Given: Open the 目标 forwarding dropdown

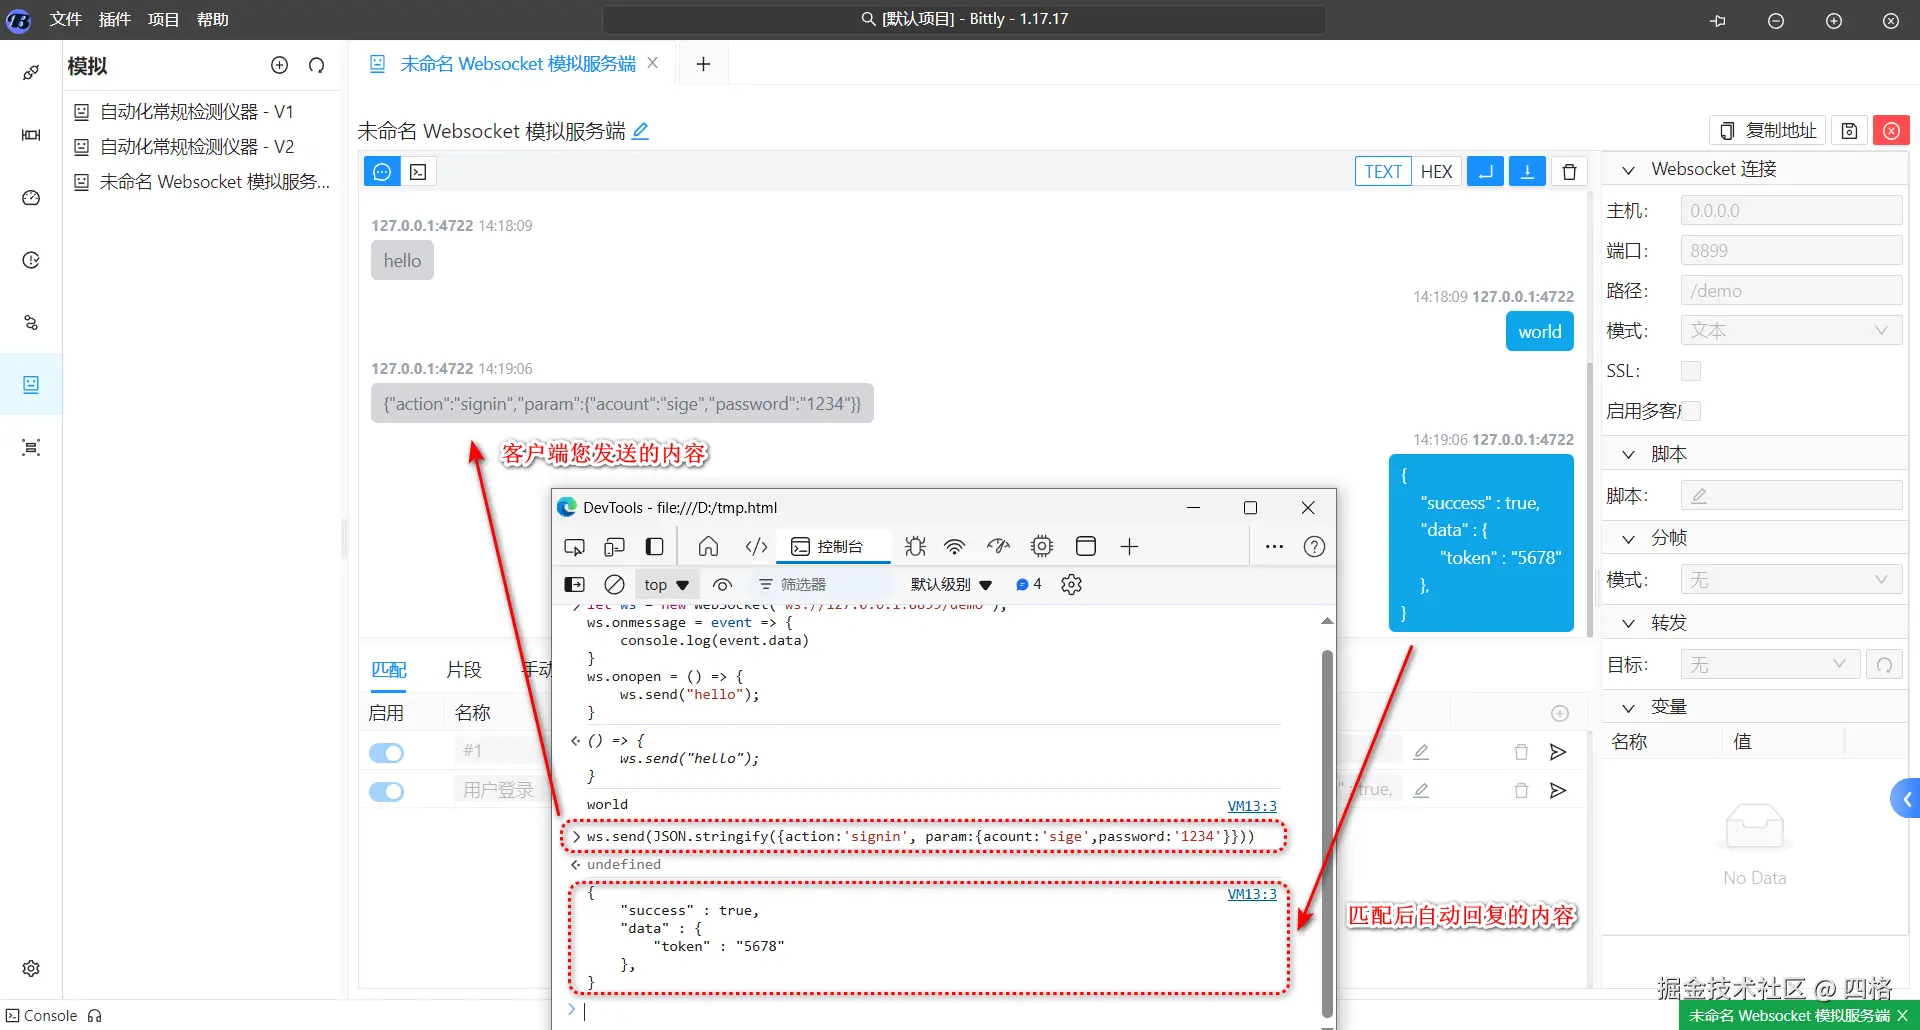Looking at the screenshot, I should (x=1770, y=665).
